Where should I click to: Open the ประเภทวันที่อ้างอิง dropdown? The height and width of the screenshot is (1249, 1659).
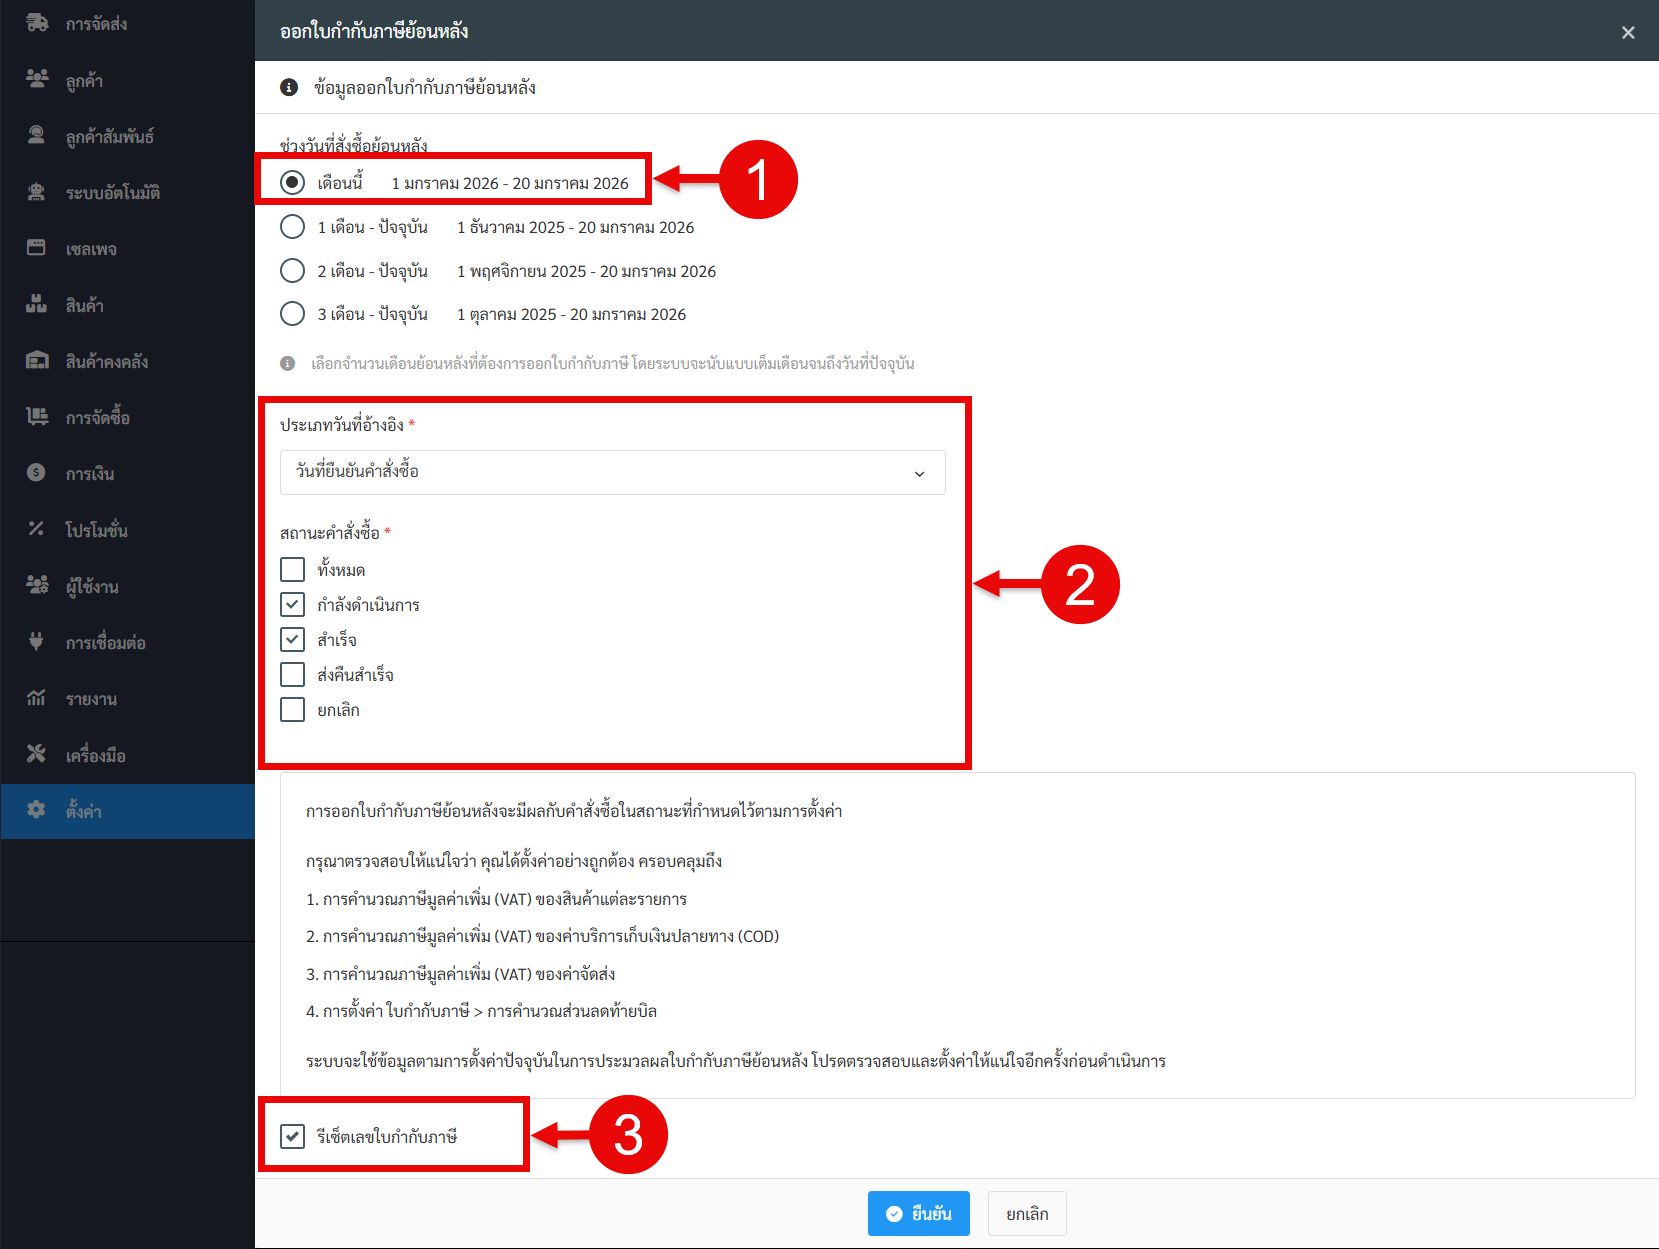(612, 472)
